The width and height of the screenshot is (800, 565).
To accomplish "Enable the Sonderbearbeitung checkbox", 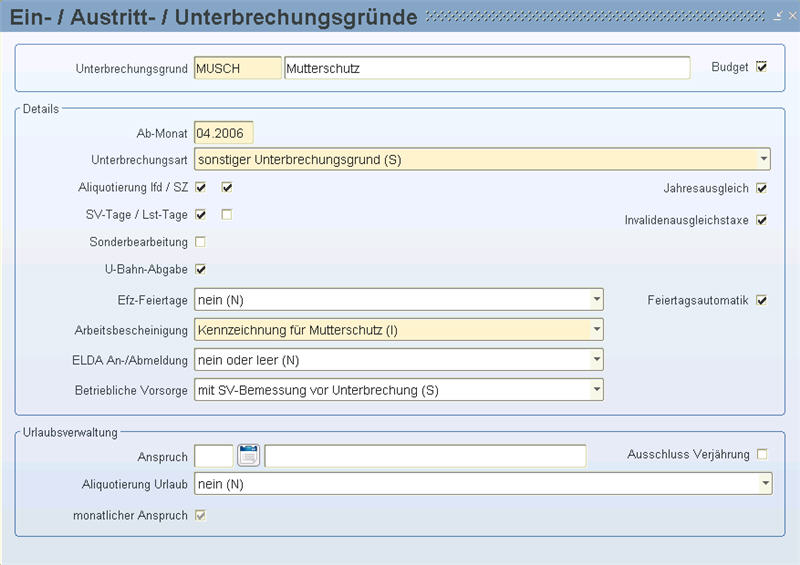I will point(201,242).
